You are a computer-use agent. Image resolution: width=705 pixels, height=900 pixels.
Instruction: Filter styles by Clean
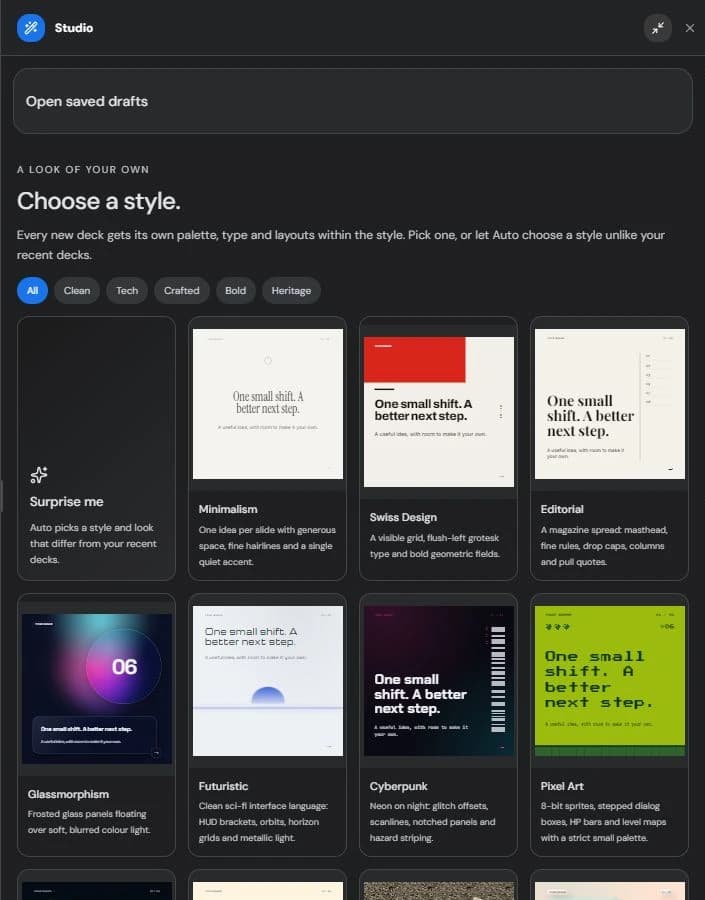tap(77, 290)
